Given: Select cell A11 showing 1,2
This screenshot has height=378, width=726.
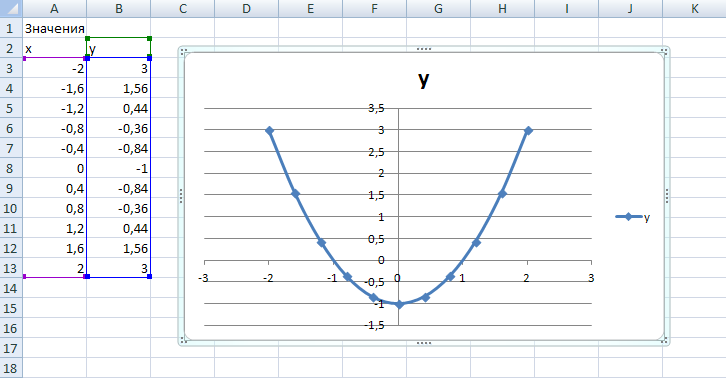Looking at the screenshot, I should 55,228.
